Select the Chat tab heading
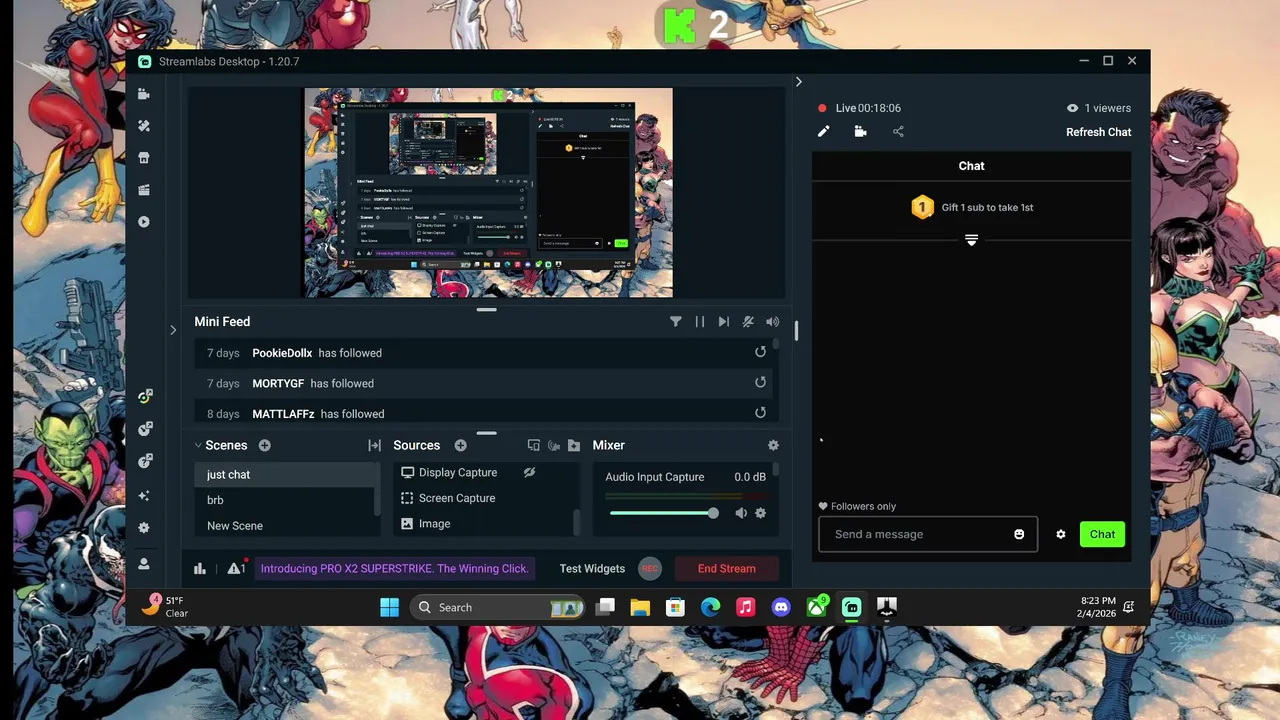Screen dimensions: 1280x720 point(971,166)
